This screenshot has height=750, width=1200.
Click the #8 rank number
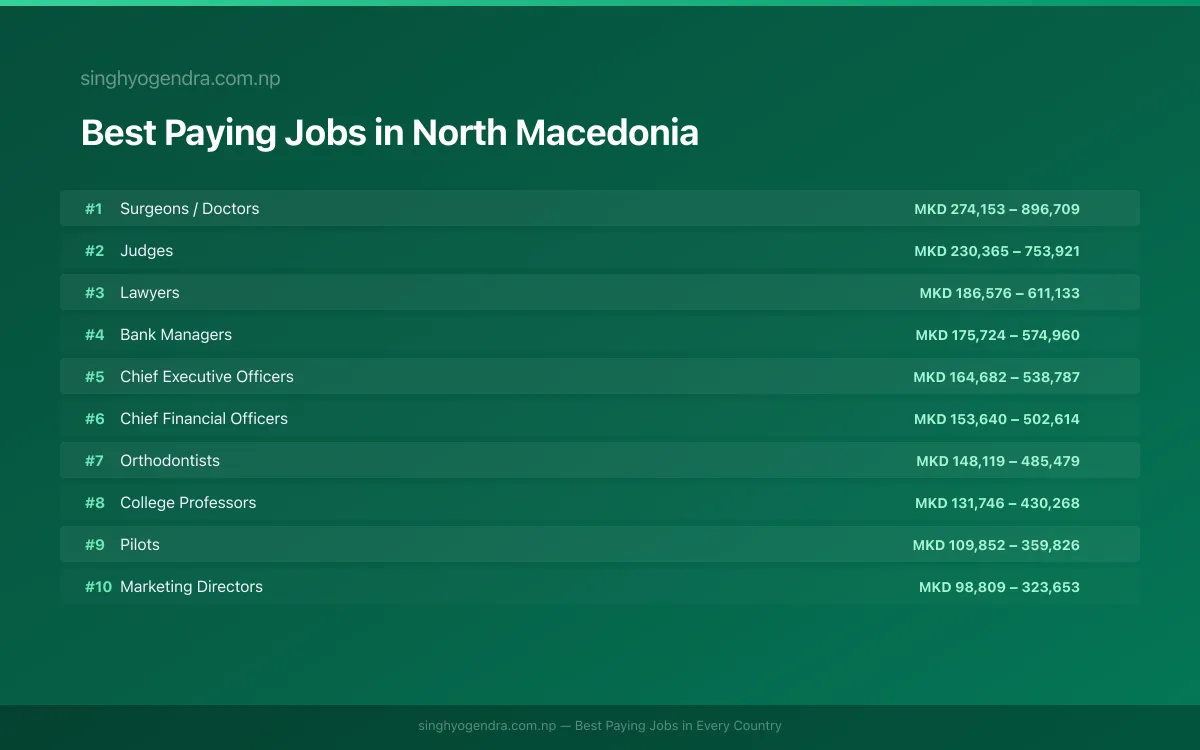(94, 503)
